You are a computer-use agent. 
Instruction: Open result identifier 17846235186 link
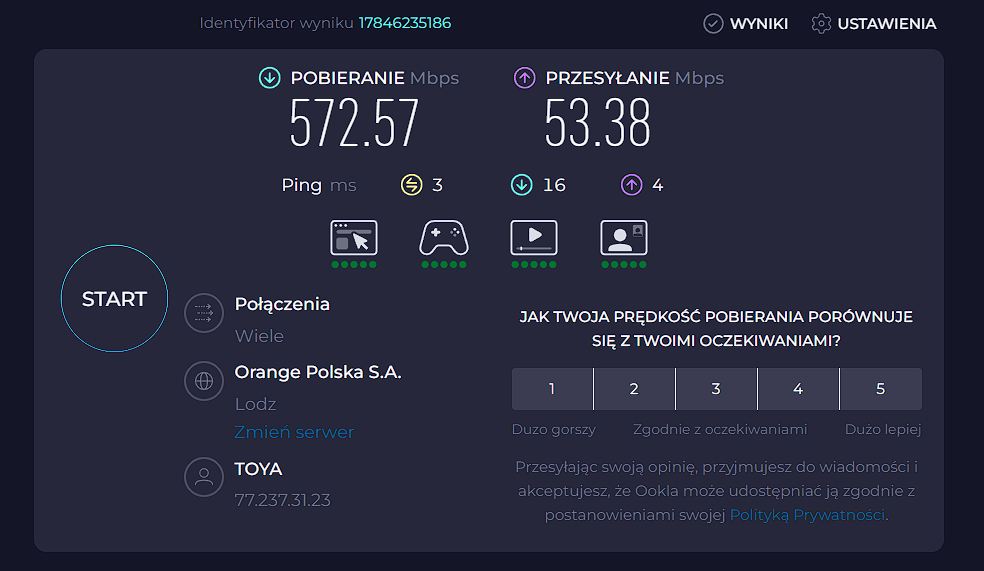tap(405, 23)
